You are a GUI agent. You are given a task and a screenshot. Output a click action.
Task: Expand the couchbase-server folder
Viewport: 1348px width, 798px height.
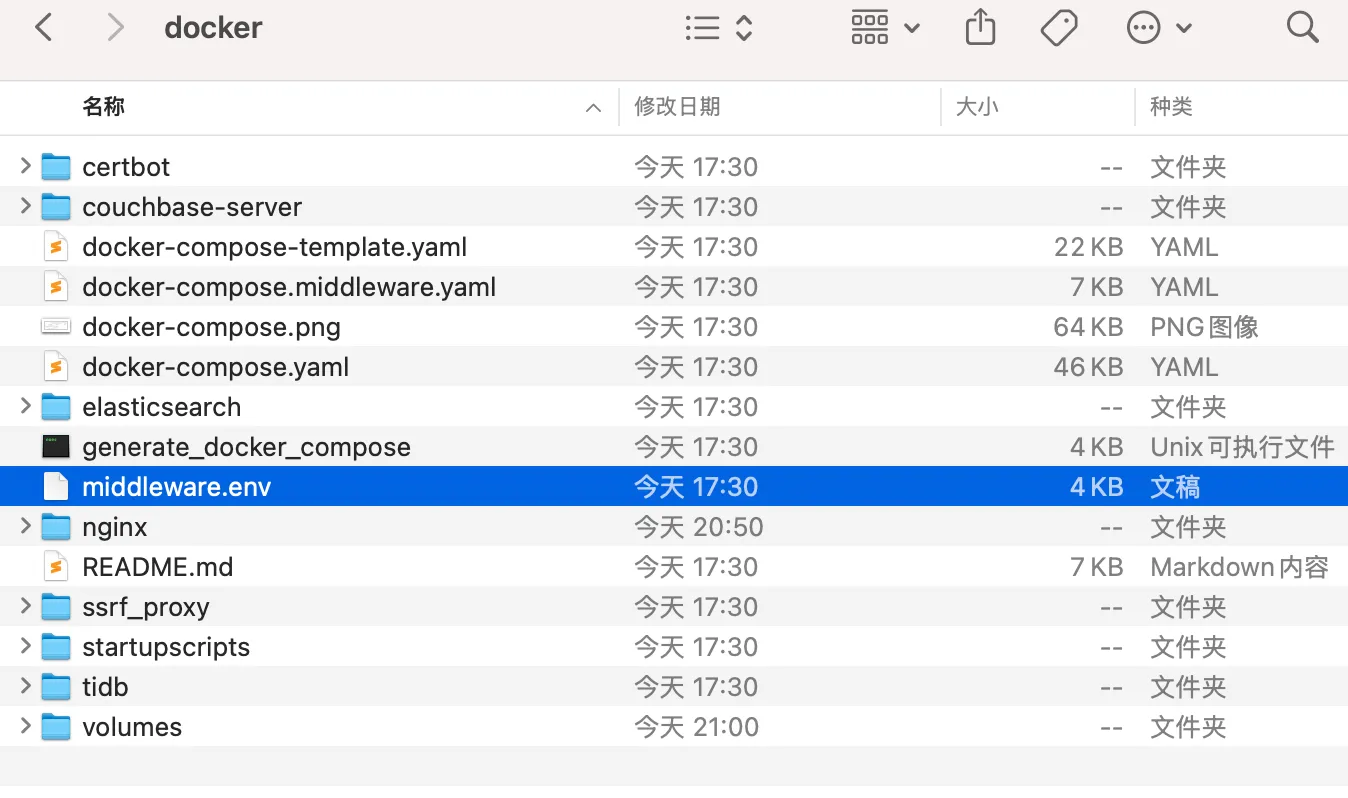tap(25, 206)
